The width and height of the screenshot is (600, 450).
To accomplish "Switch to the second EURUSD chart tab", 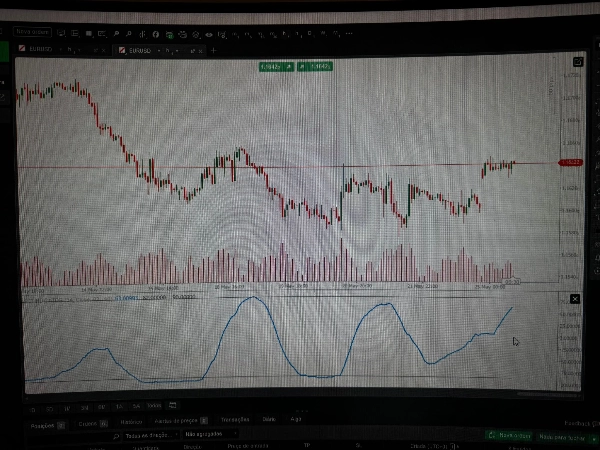I will pos(140,50).
